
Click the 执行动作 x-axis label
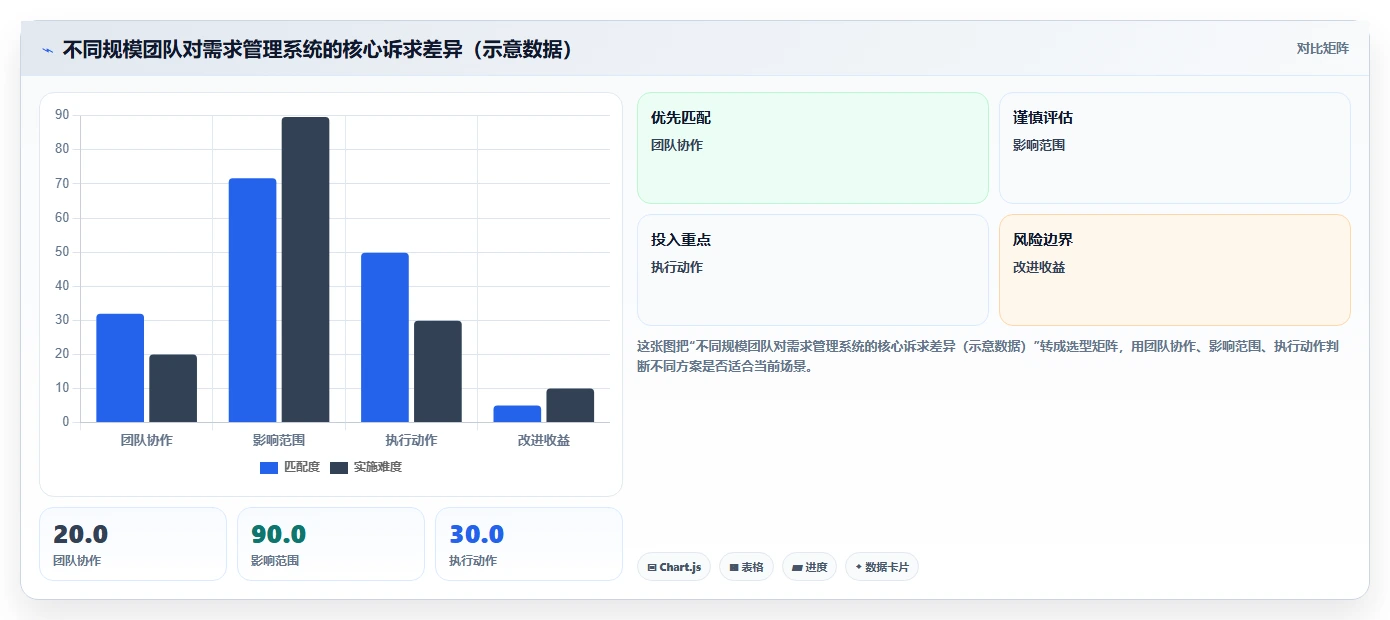[411, 440]
